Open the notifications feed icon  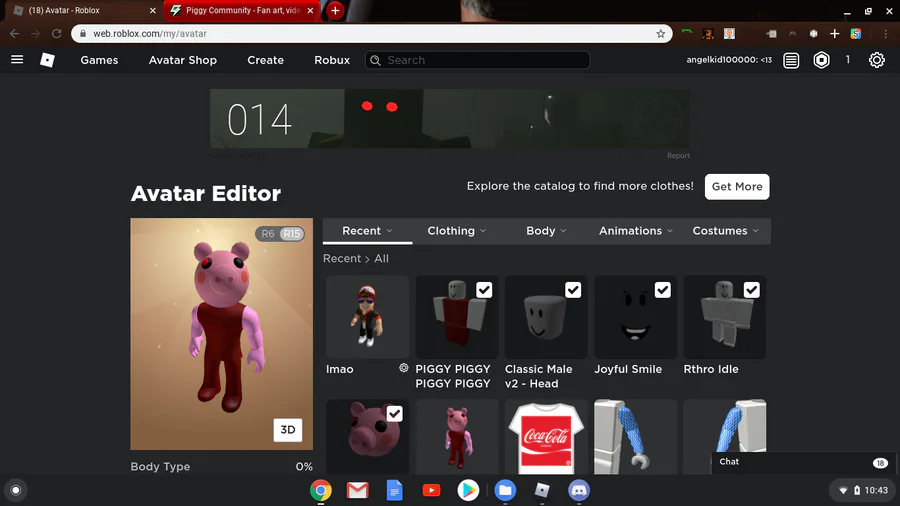tap(791, 60)
